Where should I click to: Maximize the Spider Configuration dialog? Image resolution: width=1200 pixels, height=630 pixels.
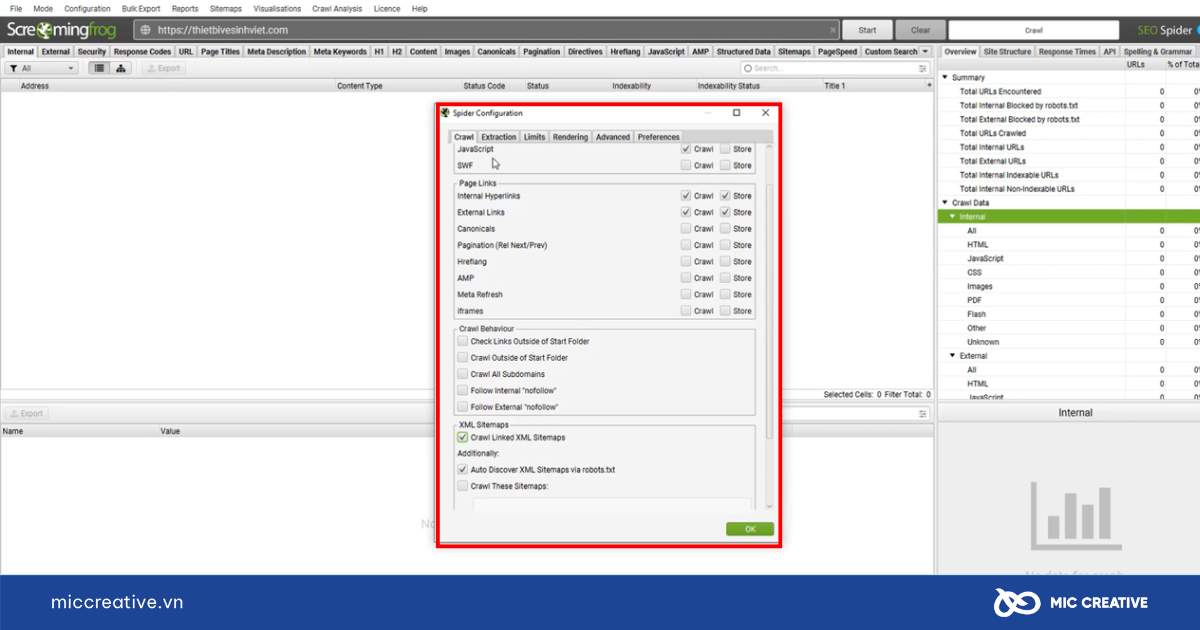click(737, 113)
